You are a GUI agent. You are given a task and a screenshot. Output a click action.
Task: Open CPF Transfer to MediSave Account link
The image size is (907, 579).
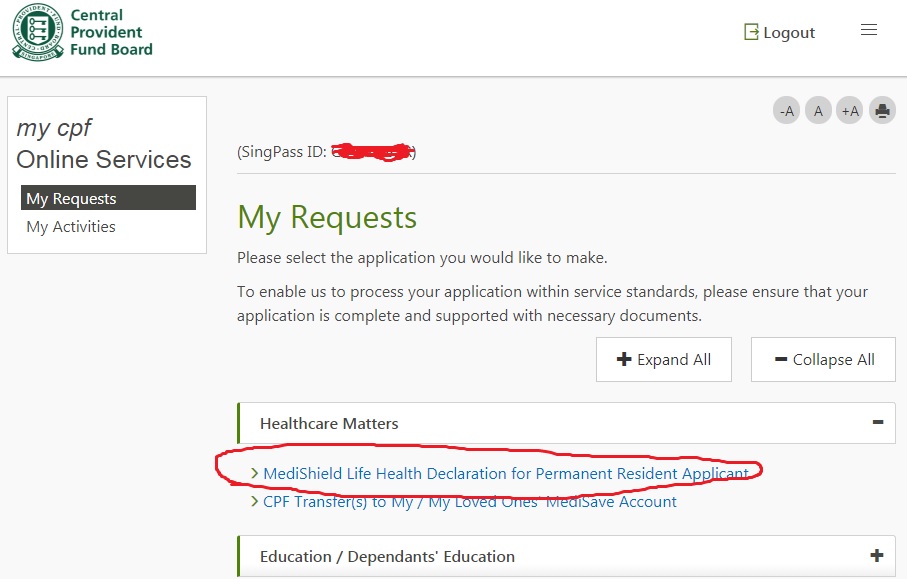(469, 502)
